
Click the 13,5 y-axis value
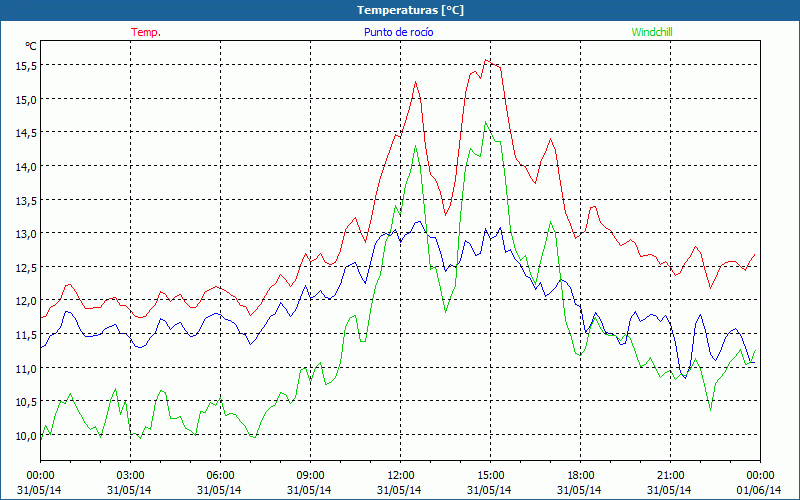(x=27, y=201)
